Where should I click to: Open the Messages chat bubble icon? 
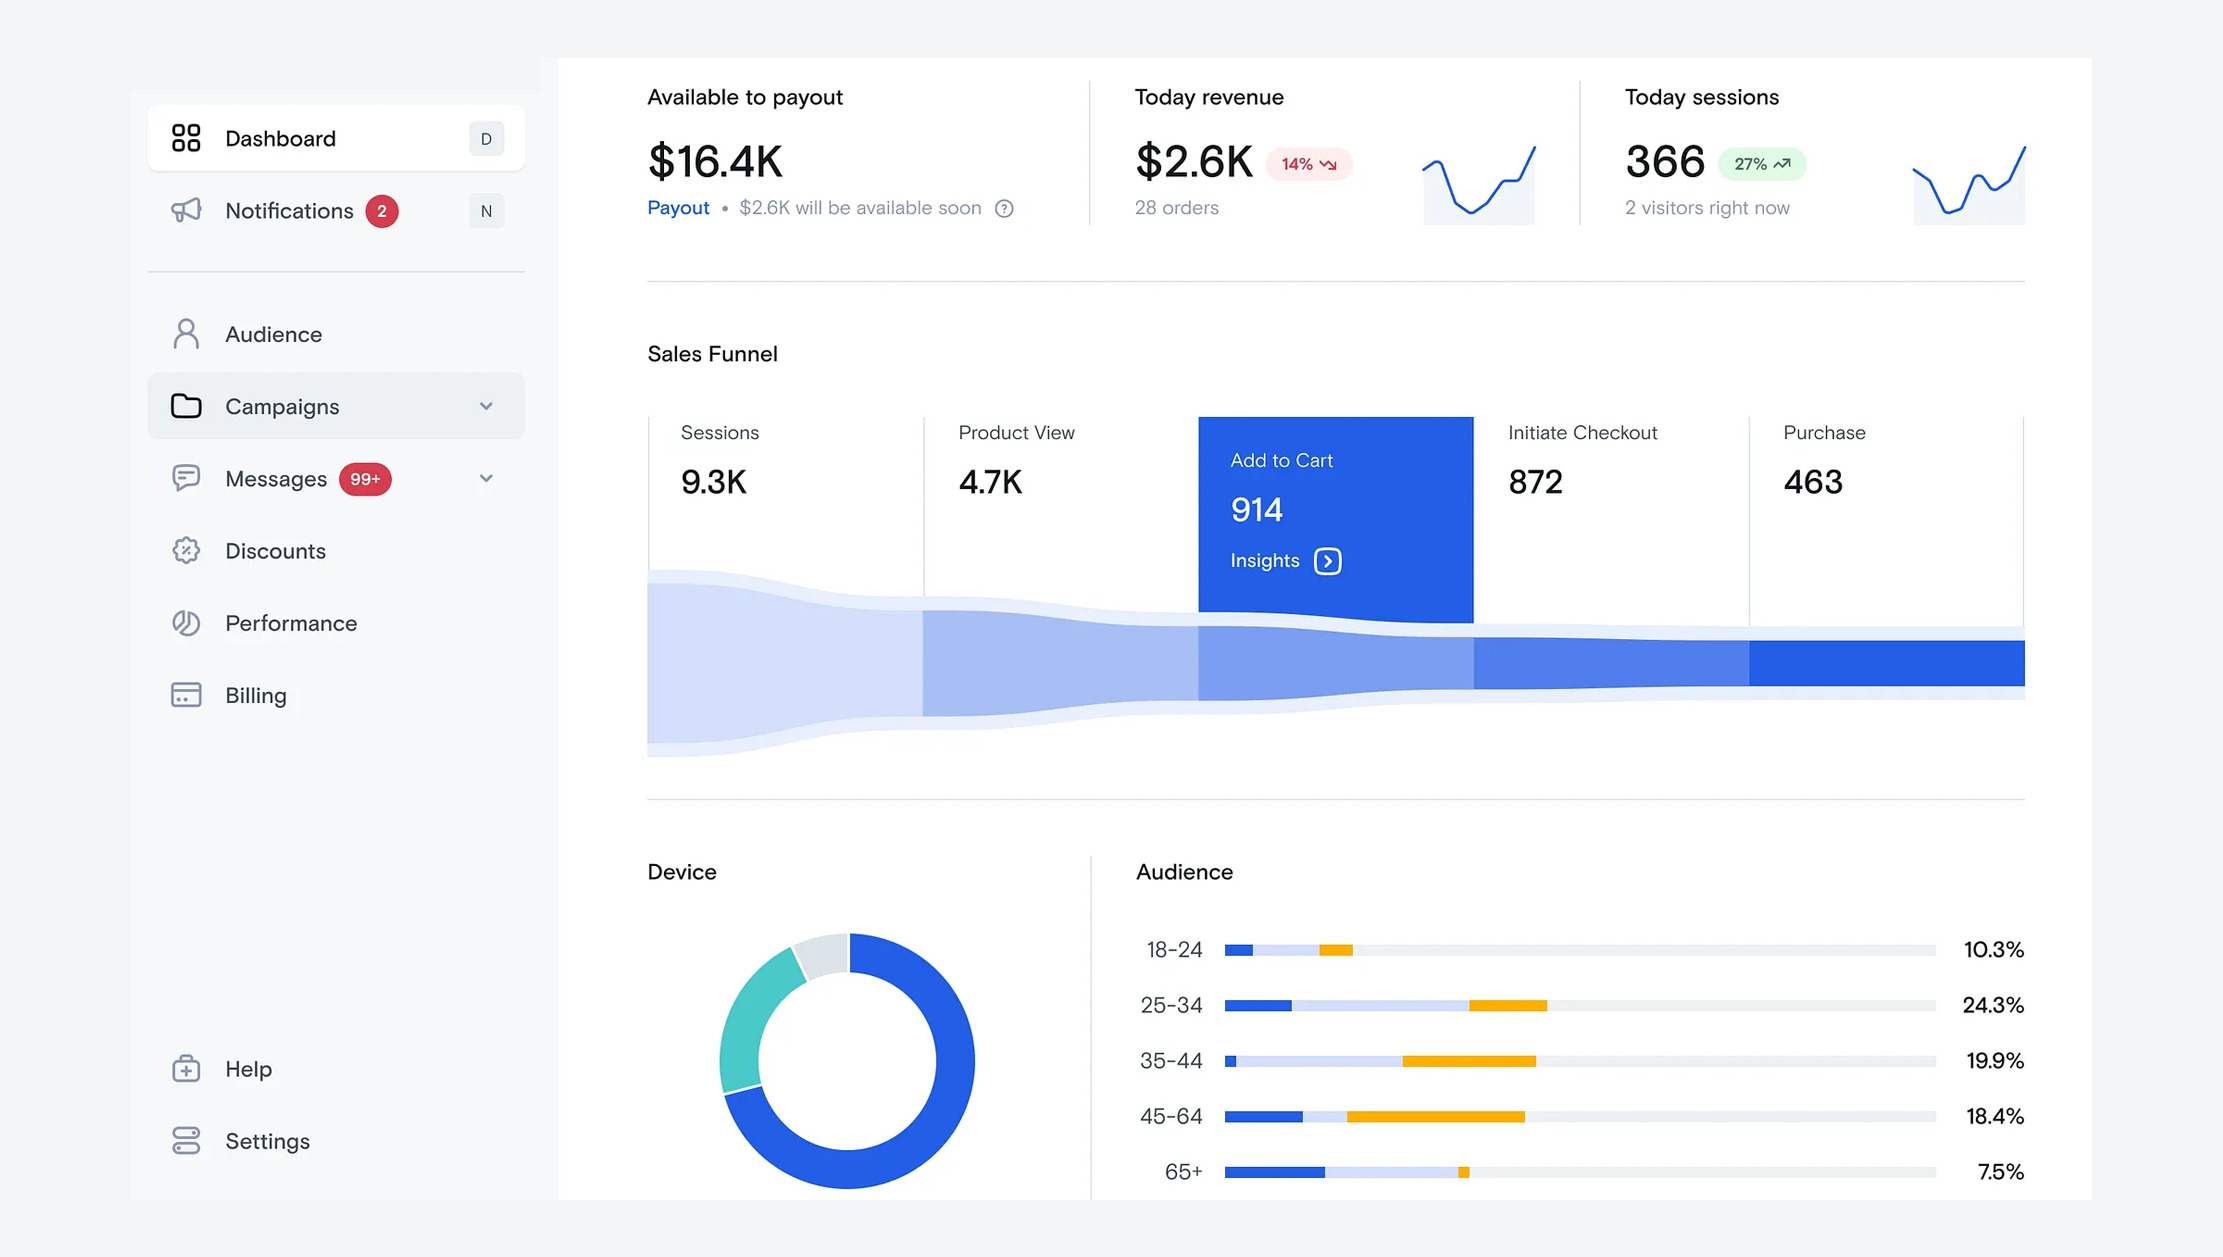coord(187,478)
